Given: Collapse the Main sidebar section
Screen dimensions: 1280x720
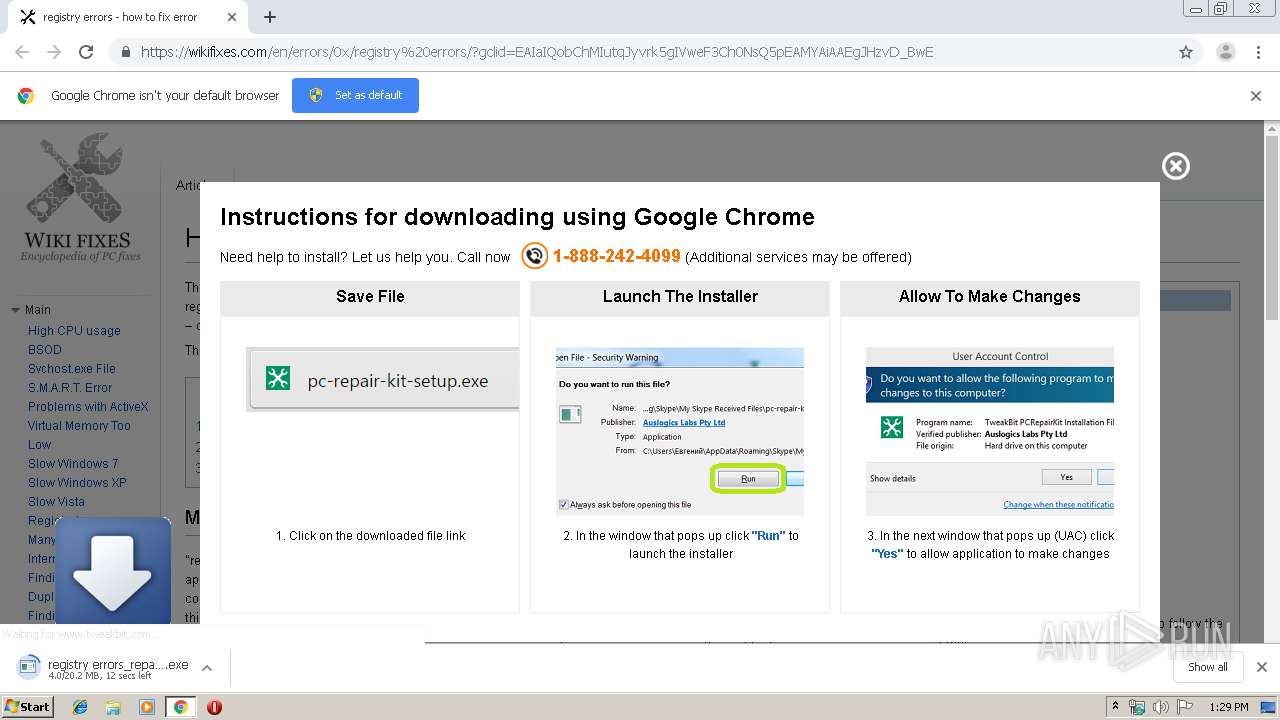Looking at the screenshot, I should click(x=15, y=310).
